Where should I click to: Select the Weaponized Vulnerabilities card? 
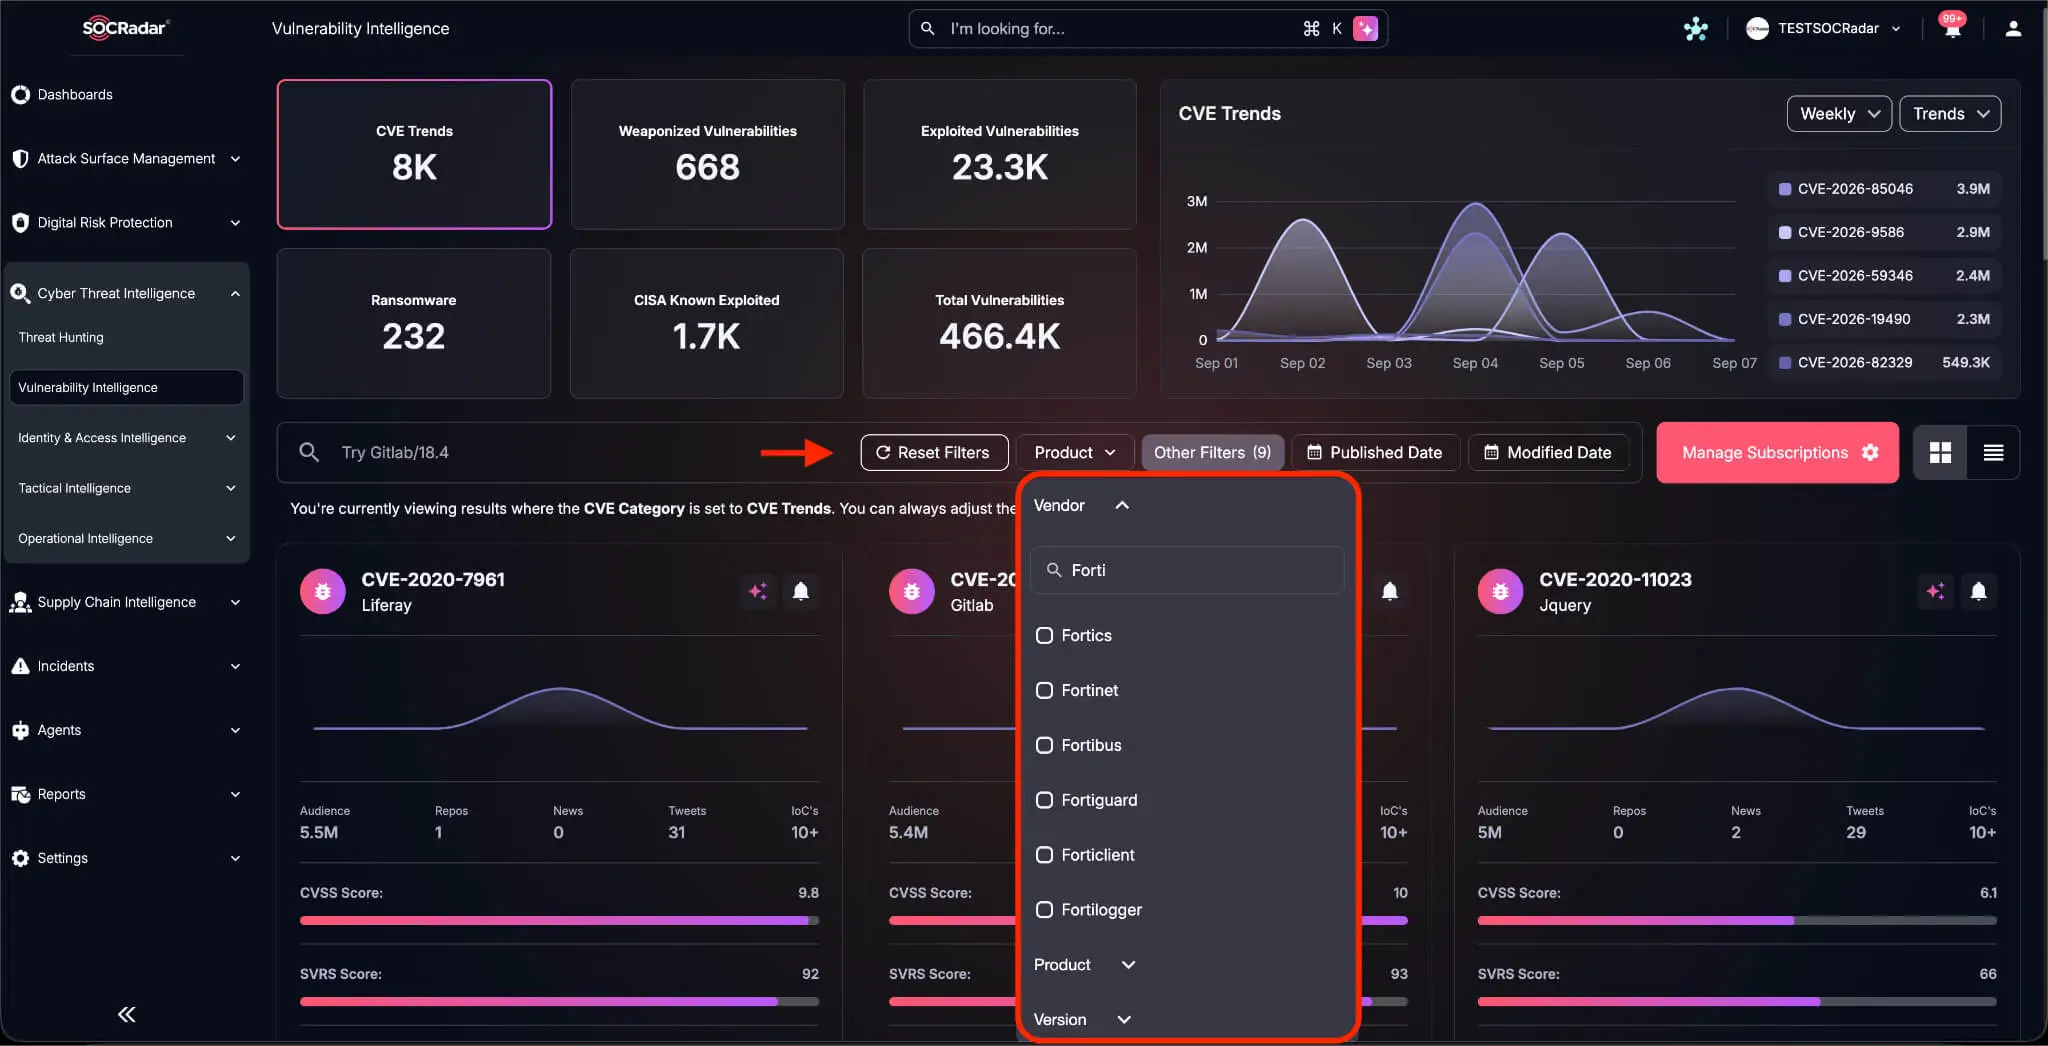707,154
